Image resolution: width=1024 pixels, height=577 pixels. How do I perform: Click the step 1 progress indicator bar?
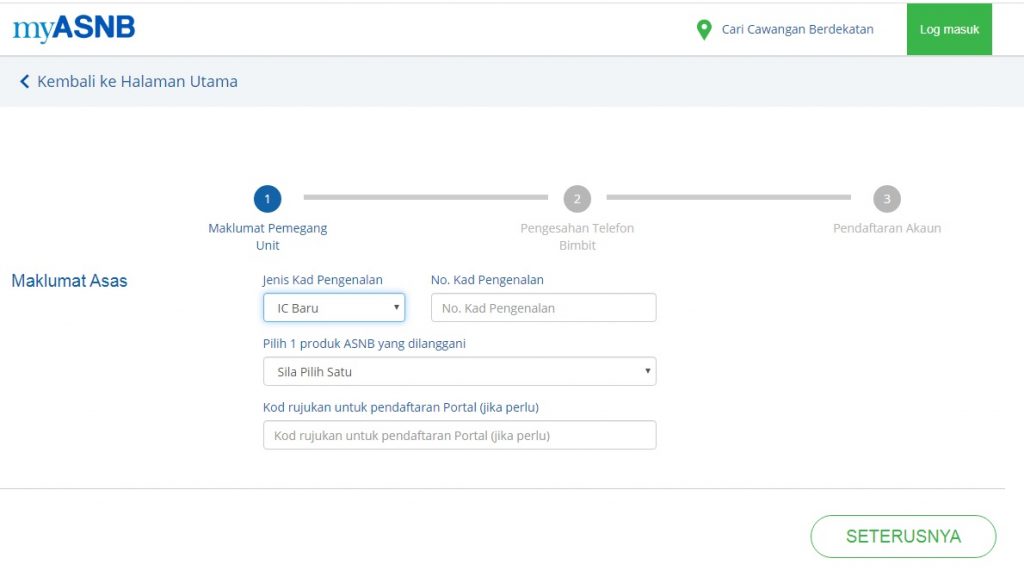tap(425, 198)
